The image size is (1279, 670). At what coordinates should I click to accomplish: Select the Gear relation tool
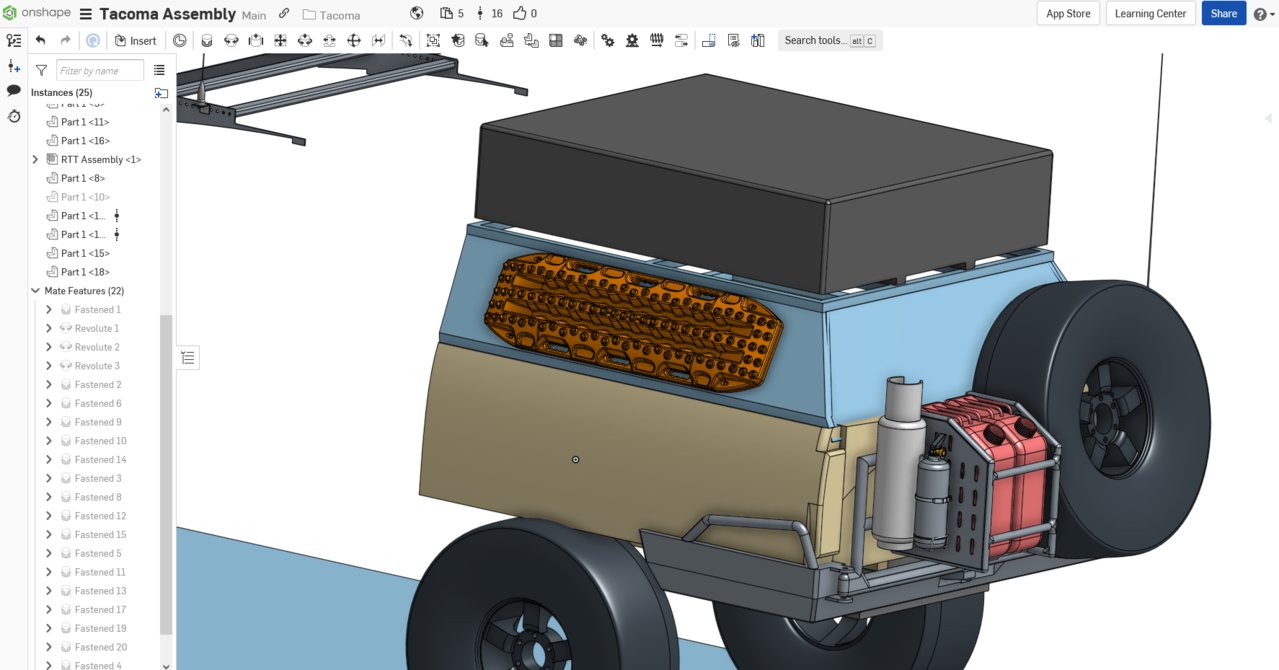coord(608,40)
